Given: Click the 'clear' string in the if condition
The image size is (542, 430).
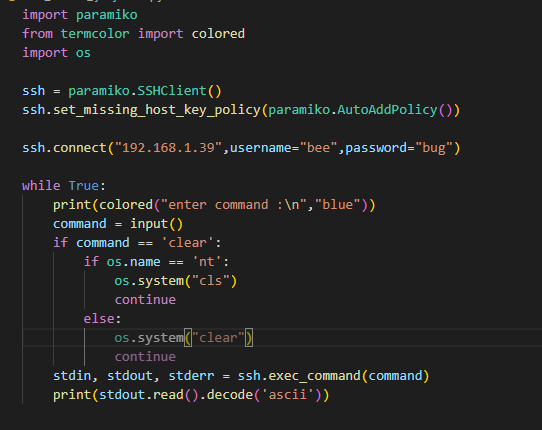Looking at the screenshot, I should pos(187,243).
